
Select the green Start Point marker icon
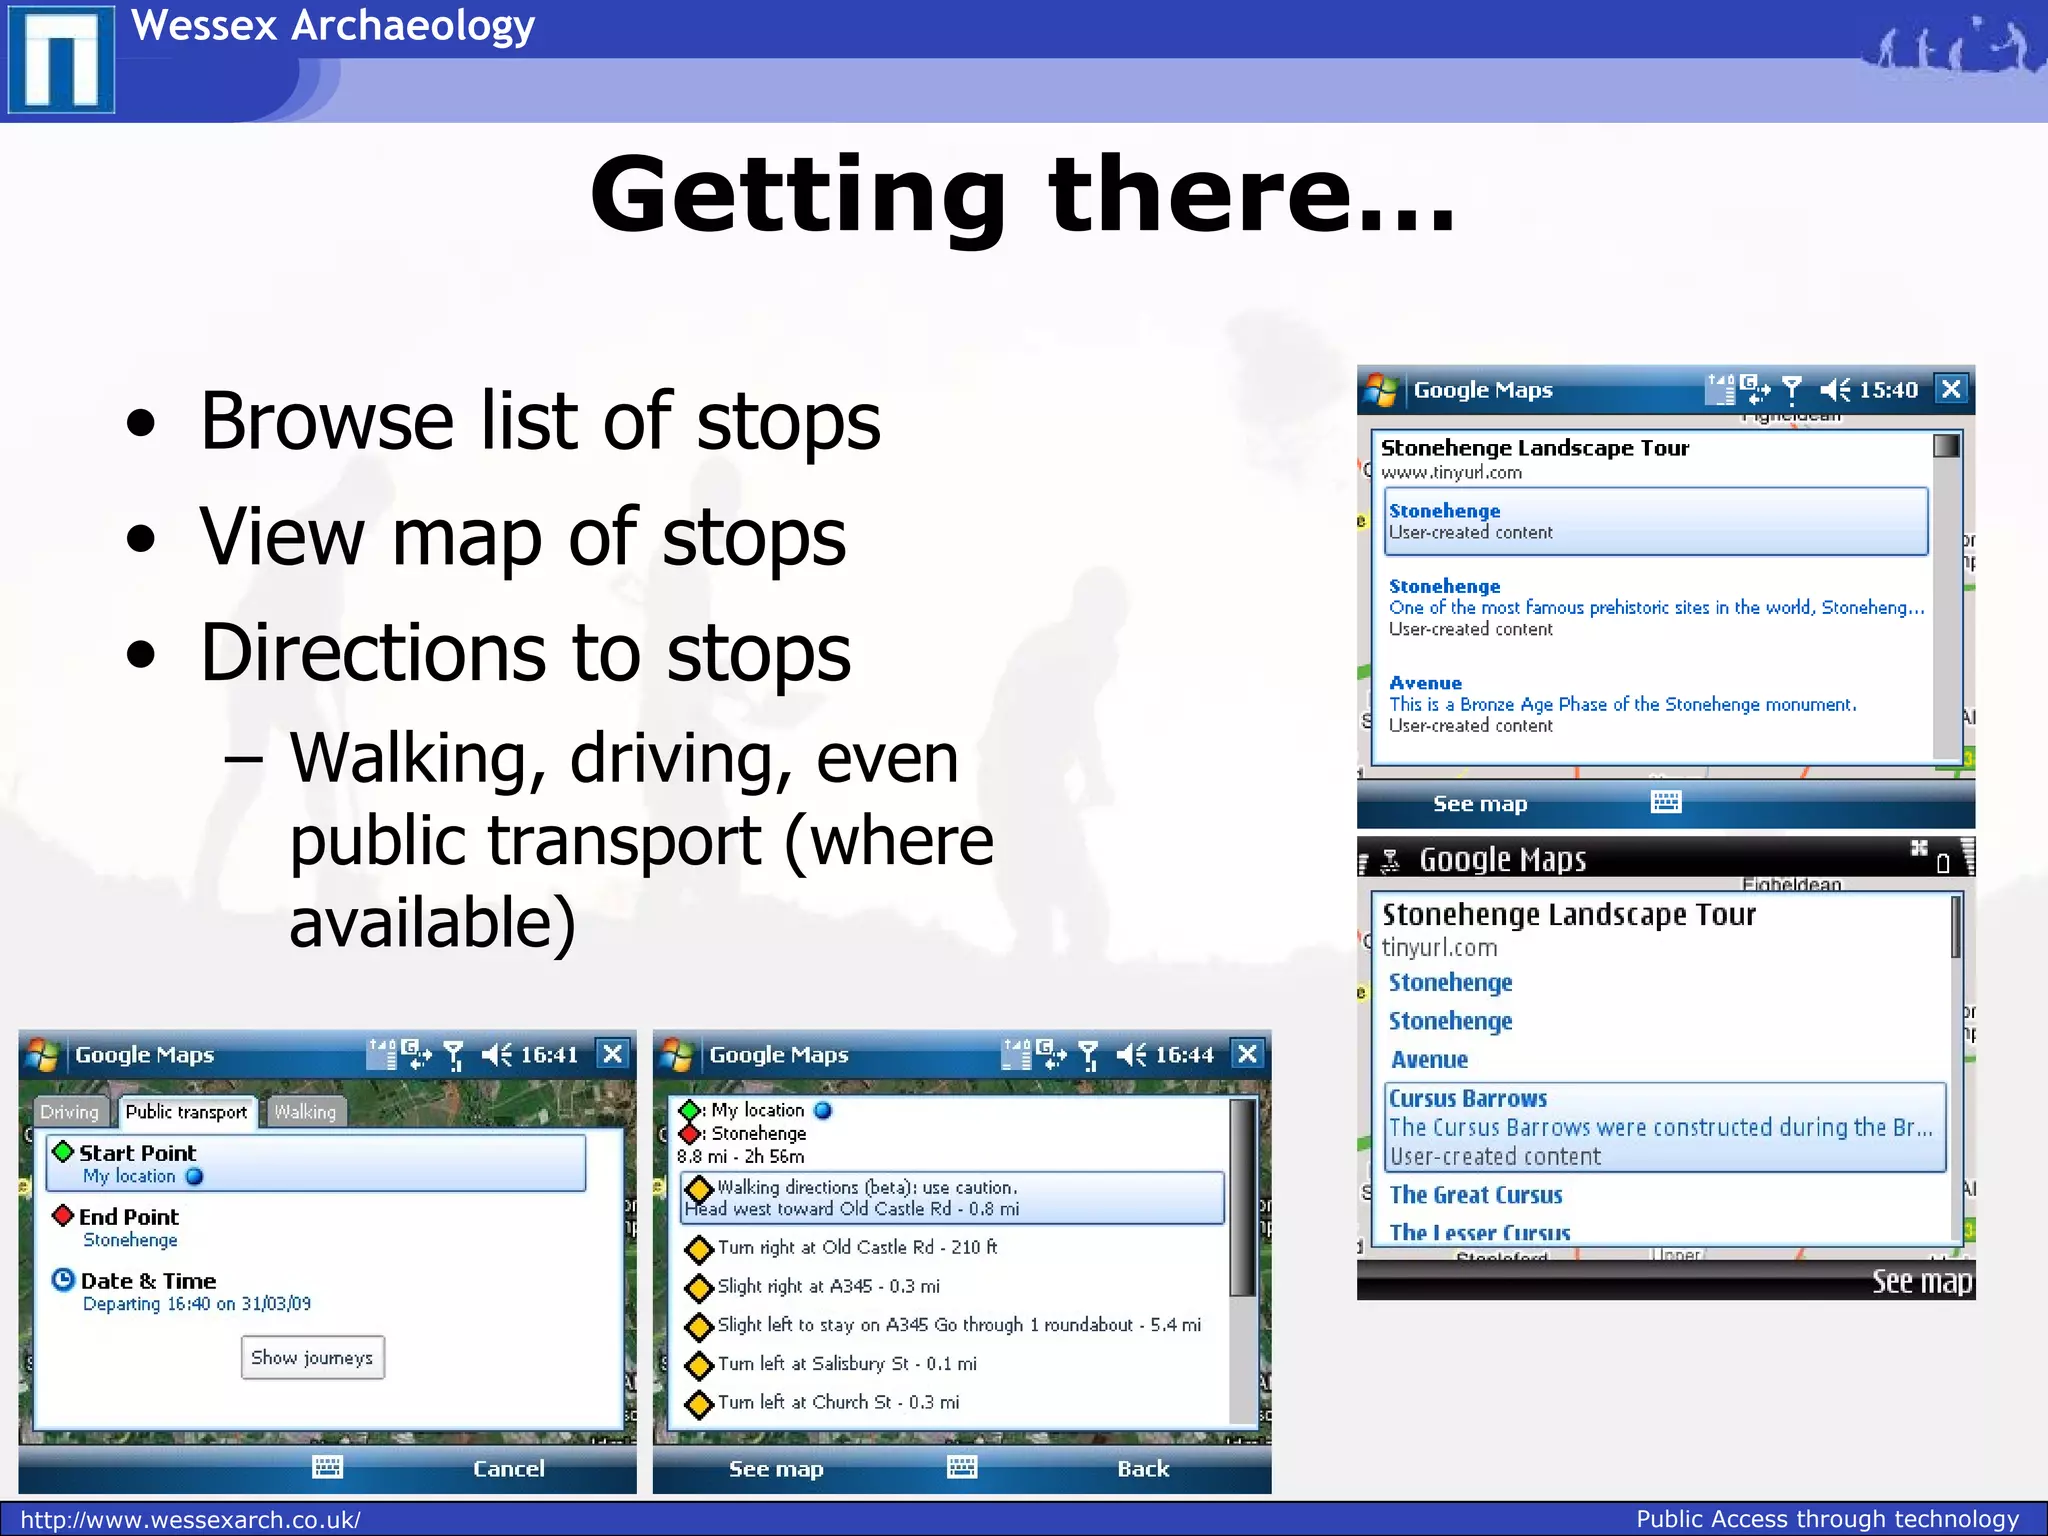click(x=63, y=1152)
